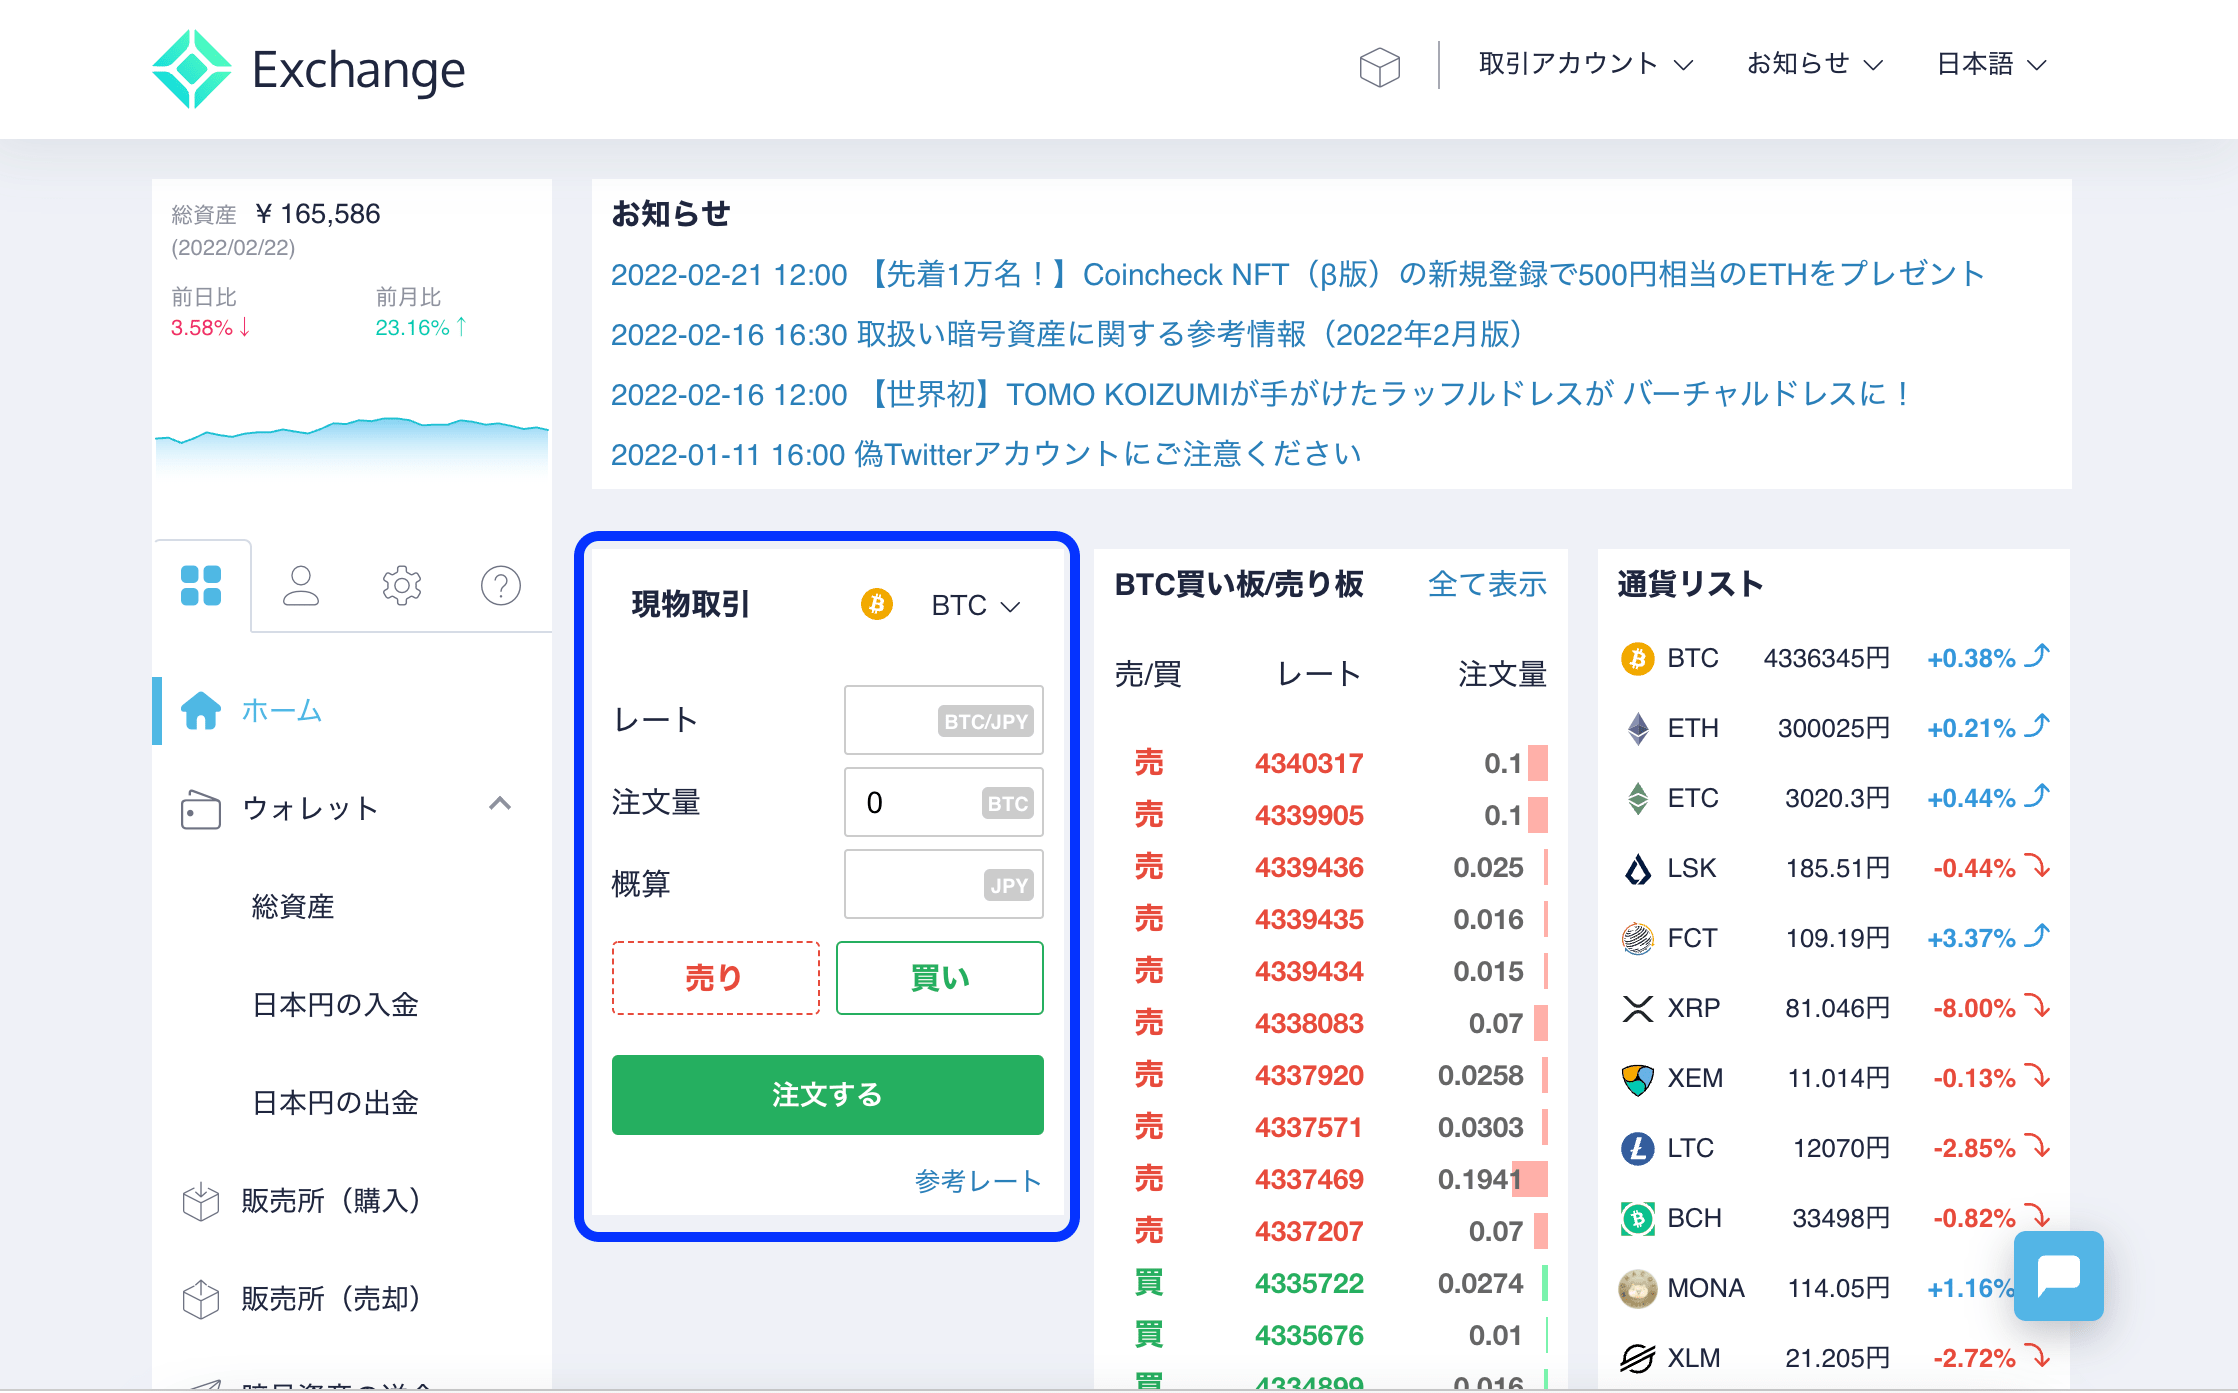
Task: Open the settings gear icon
Action: (401, 585)
